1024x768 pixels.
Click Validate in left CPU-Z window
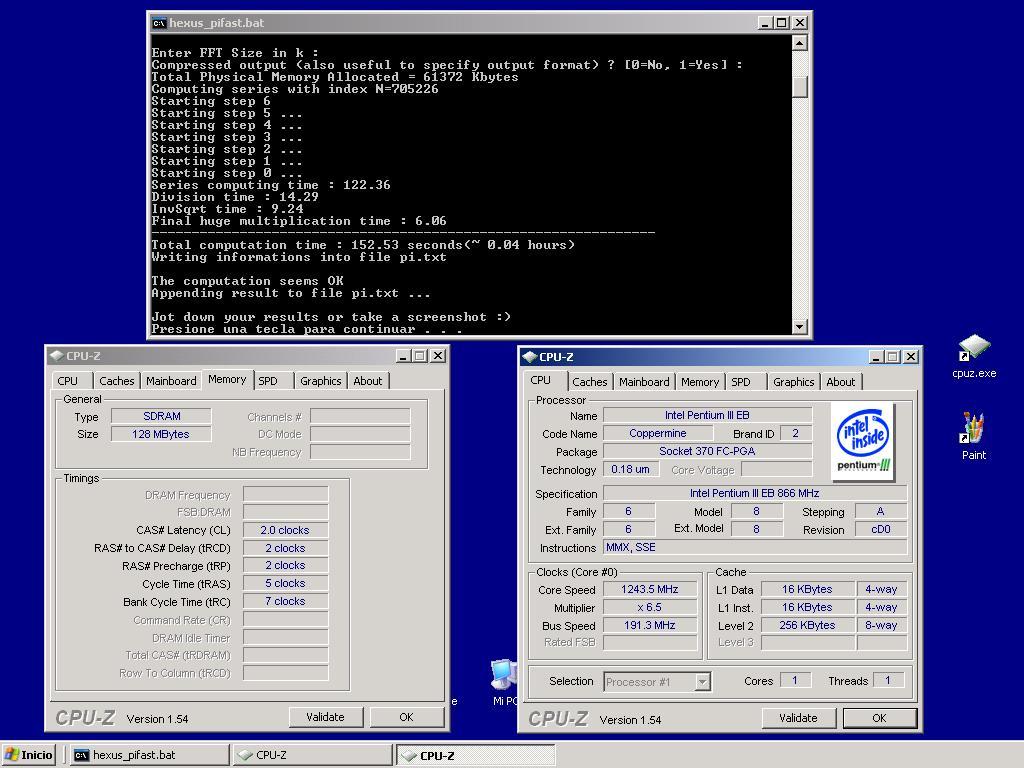[x=325, y=717]
